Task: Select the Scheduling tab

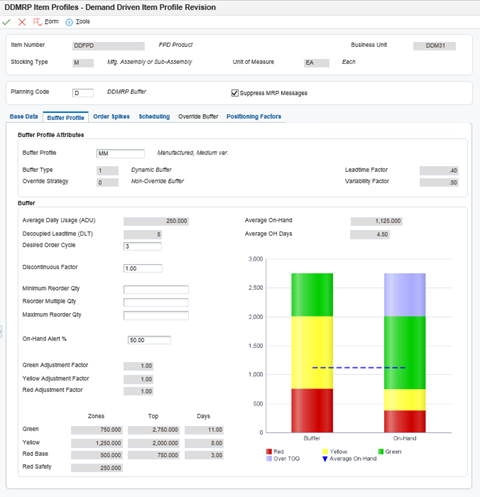Action: pyautogui.click(x=154, y=116)
